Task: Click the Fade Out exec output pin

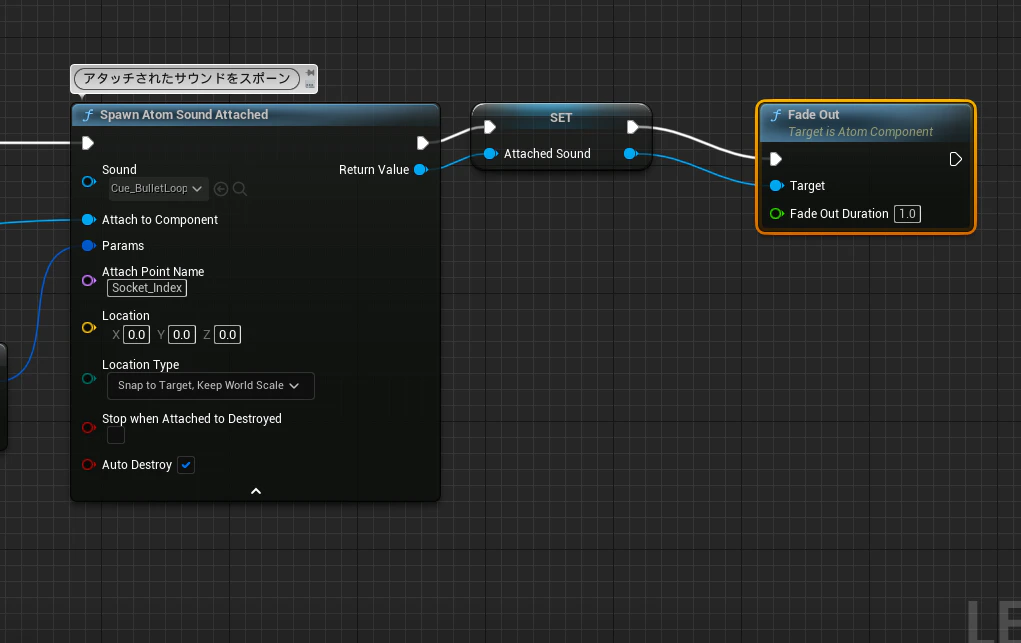Action: click(955, 159)
